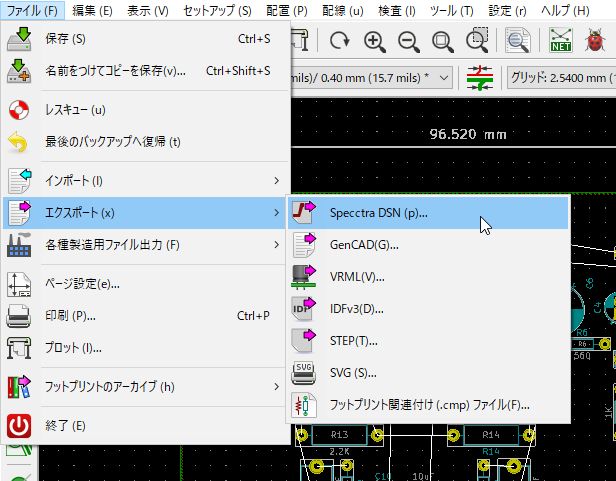Open the via size dropdown
The image size is (616, 481).
point(370,77)
